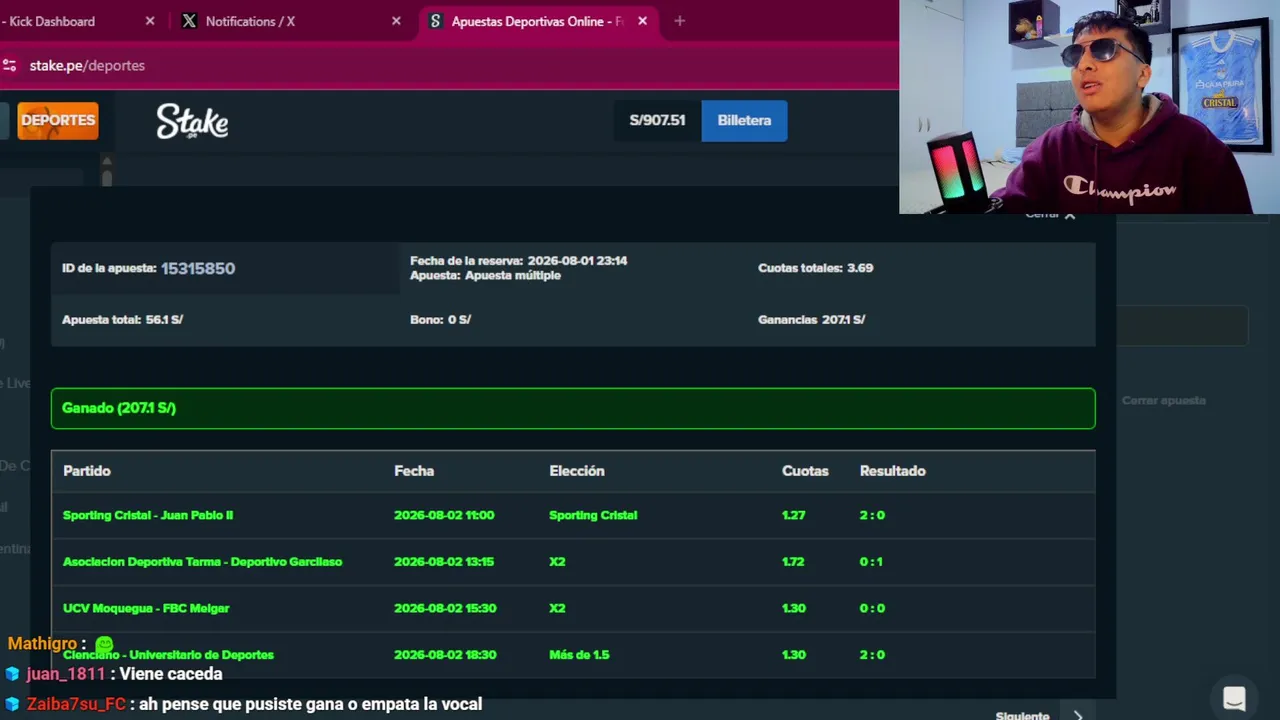The height and width of the screenshot is (720, 1280).
Task: Open a new browser tab
Action: (679, 21)
